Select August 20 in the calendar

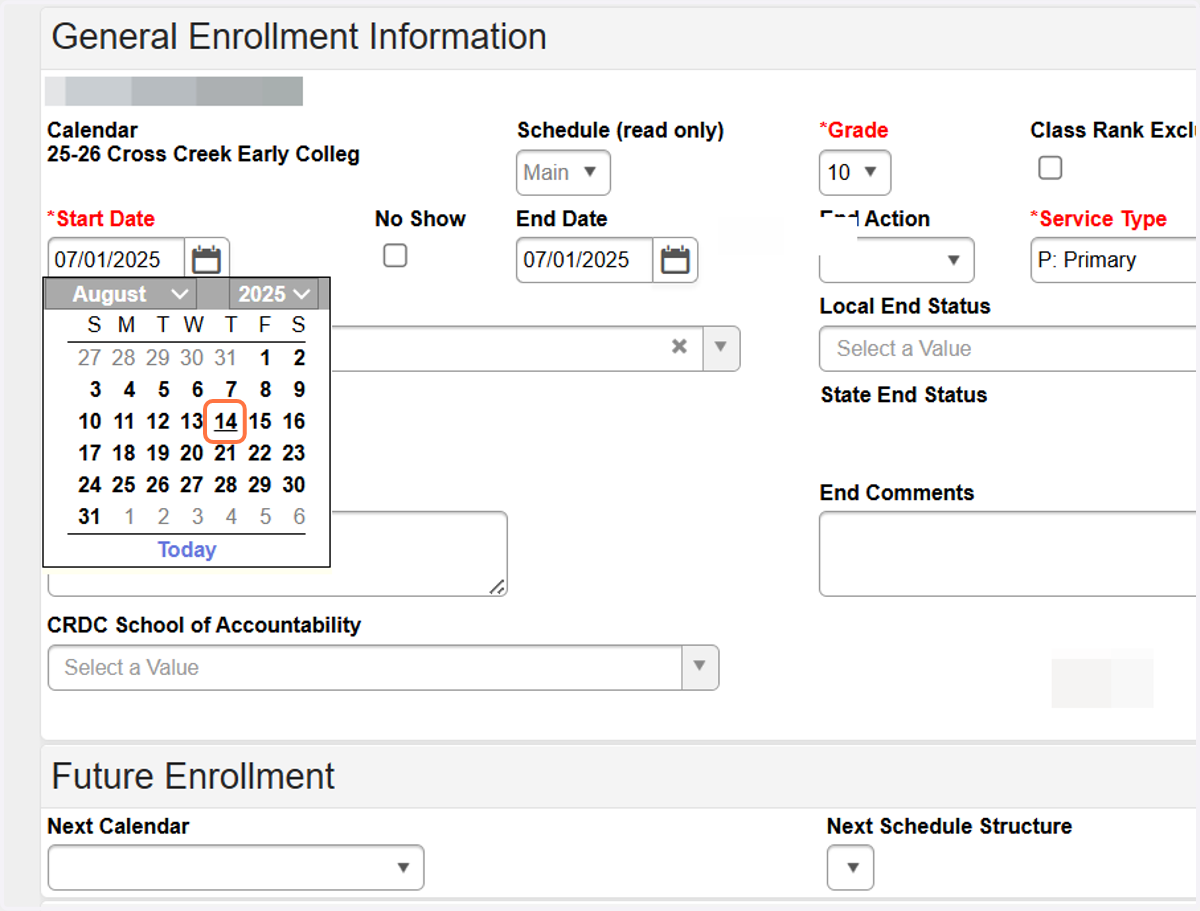pos(192,453)
